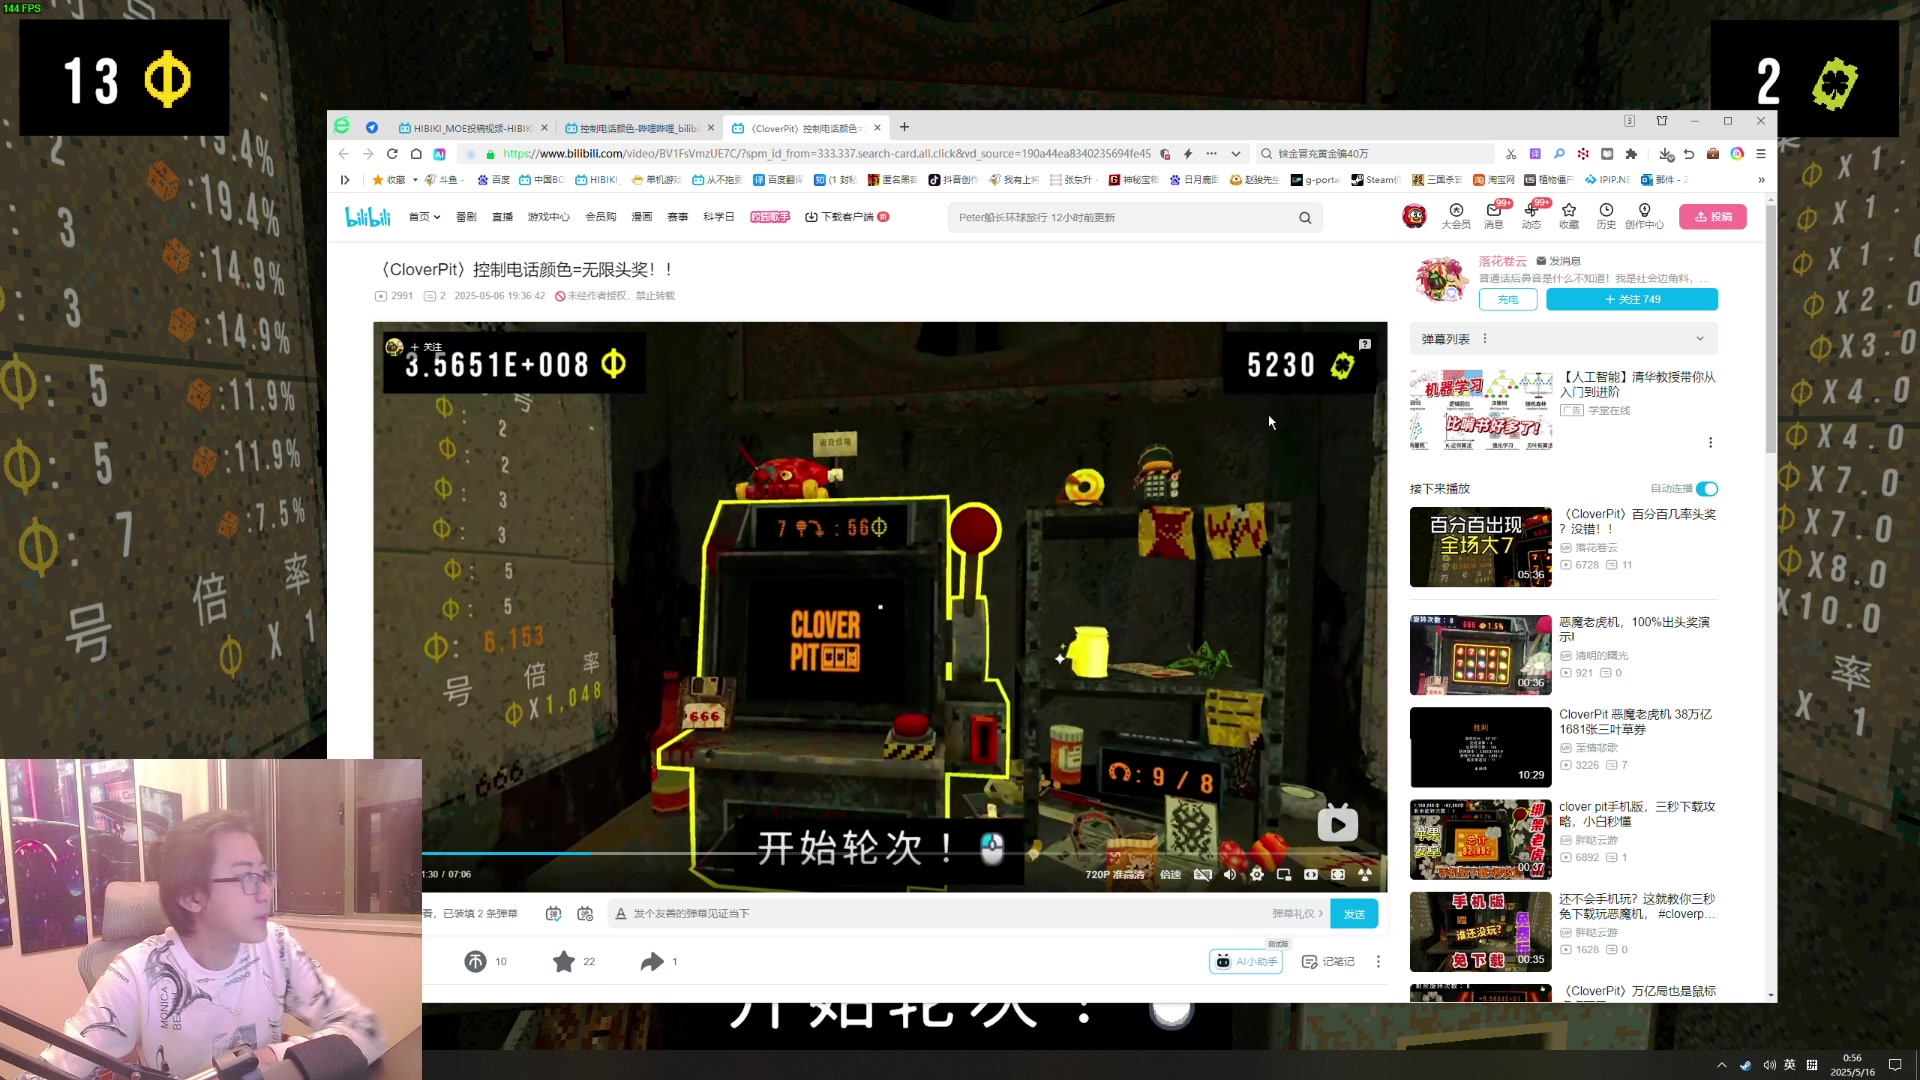Open the 收藏 bookmarks dropdown arrow

pos(415,180)
